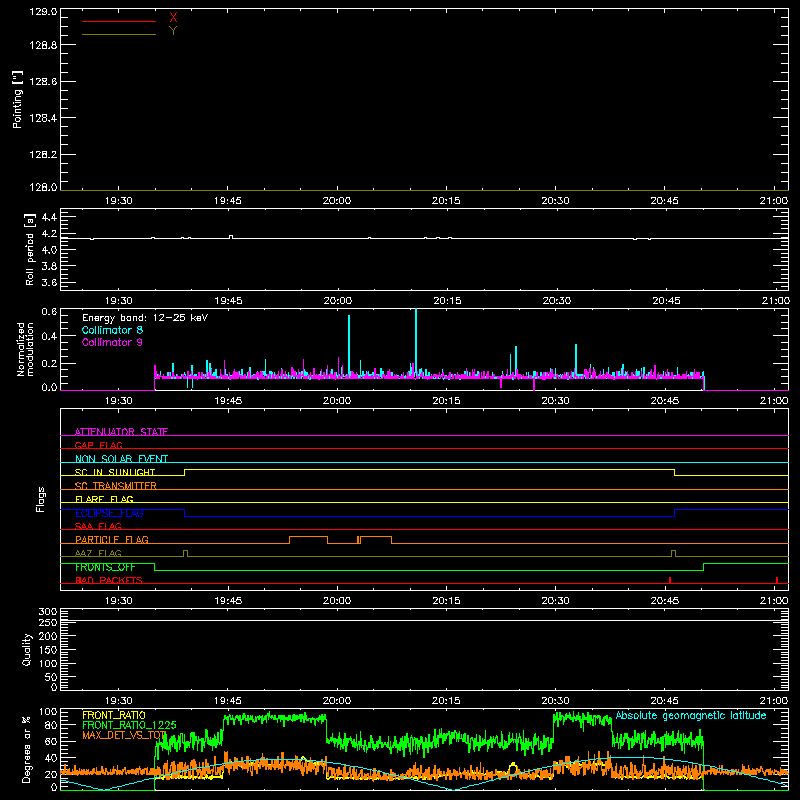Click the yellow FLARE_FLAG label
Image resolution: width=800 pixels, height=800 pixels.
click(104, 499)
